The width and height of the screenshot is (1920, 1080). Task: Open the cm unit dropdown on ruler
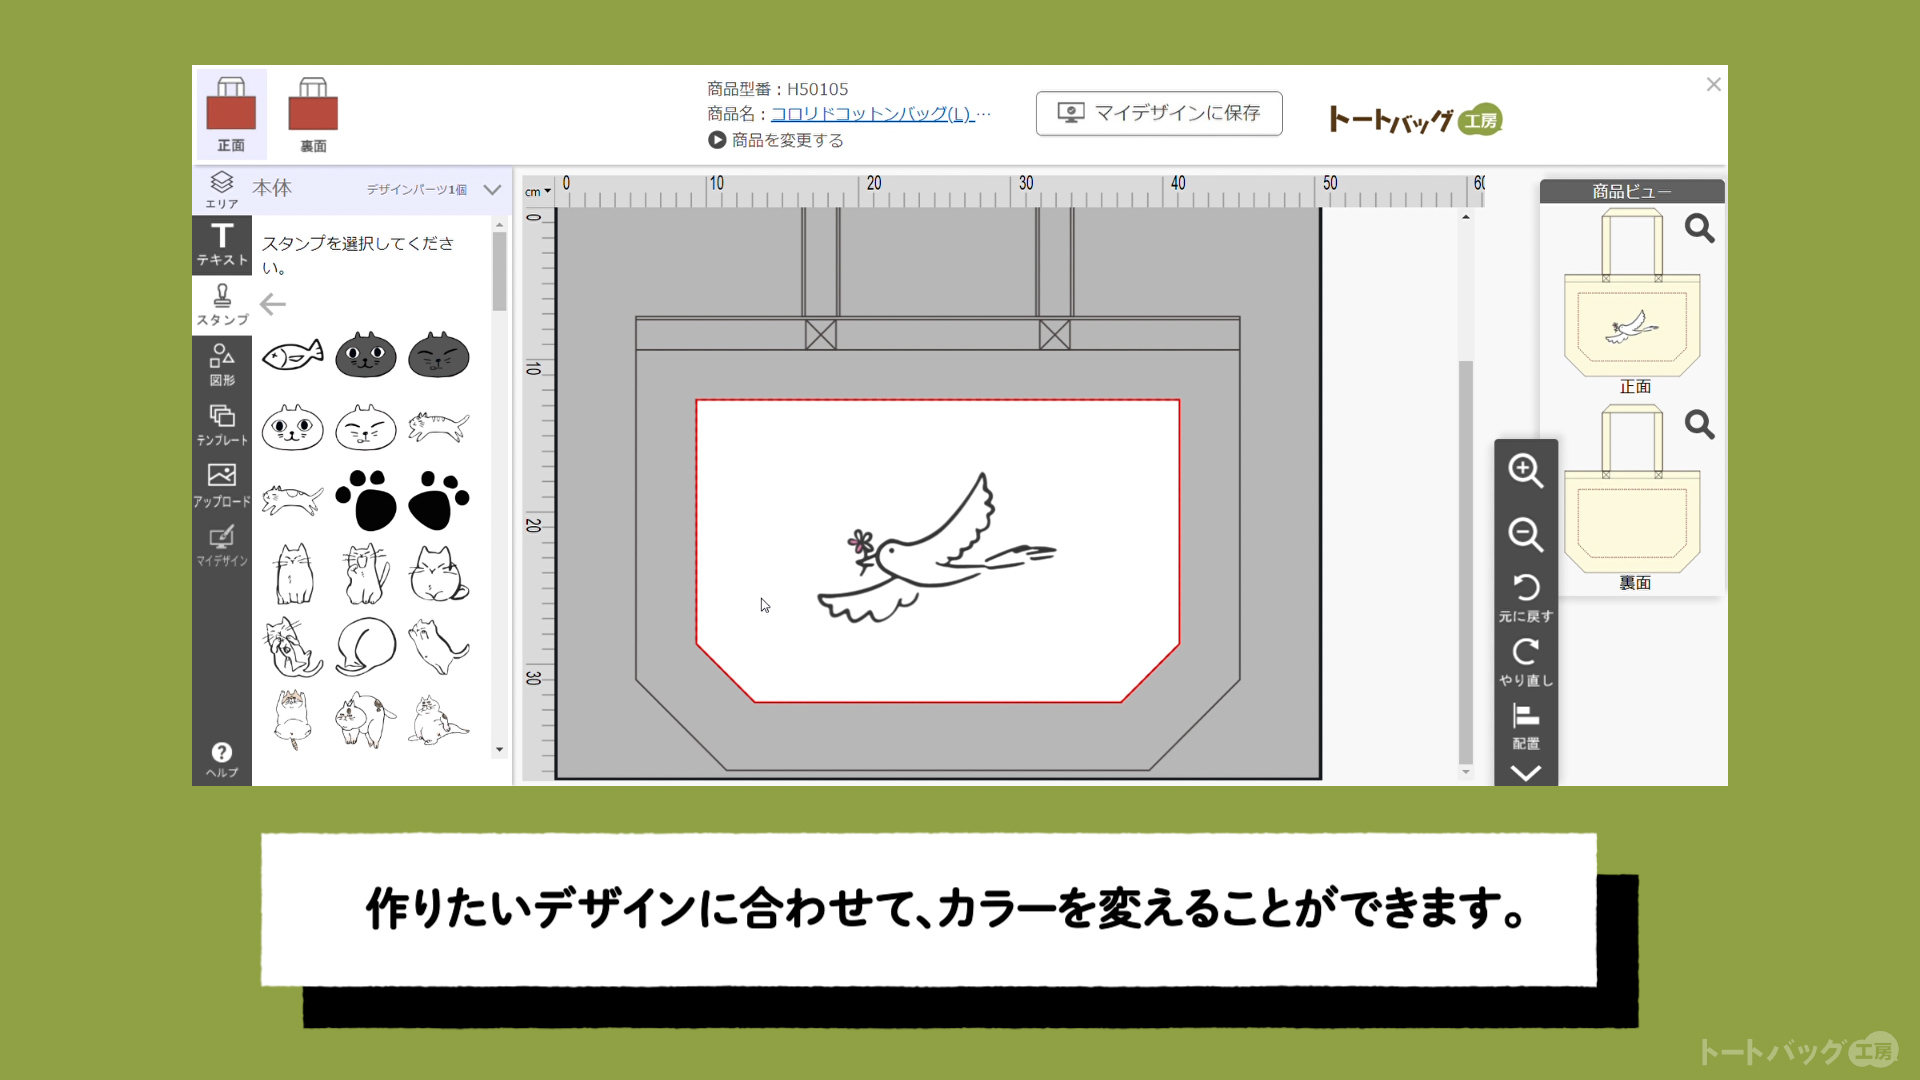pos(538,192)
